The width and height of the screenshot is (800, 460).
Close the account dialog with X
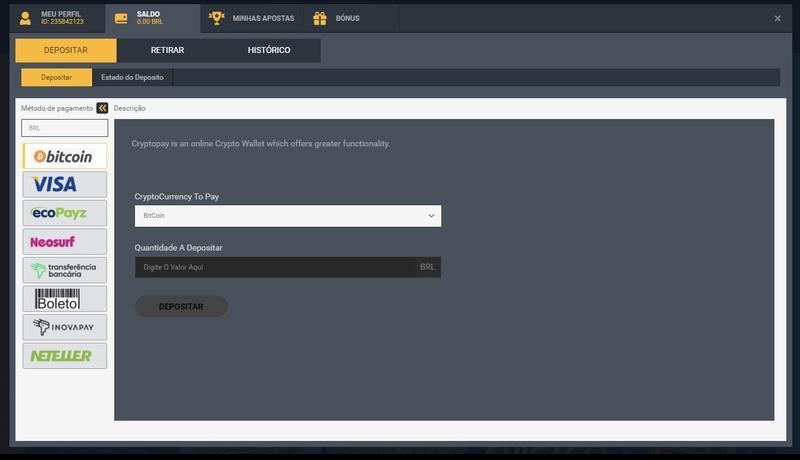[778, 18]
